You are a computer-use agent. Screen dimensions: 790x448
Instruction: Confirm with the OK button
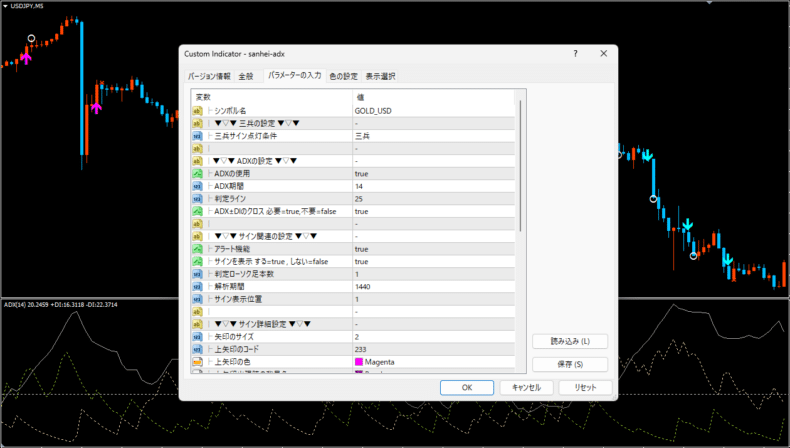coord(467,388)
